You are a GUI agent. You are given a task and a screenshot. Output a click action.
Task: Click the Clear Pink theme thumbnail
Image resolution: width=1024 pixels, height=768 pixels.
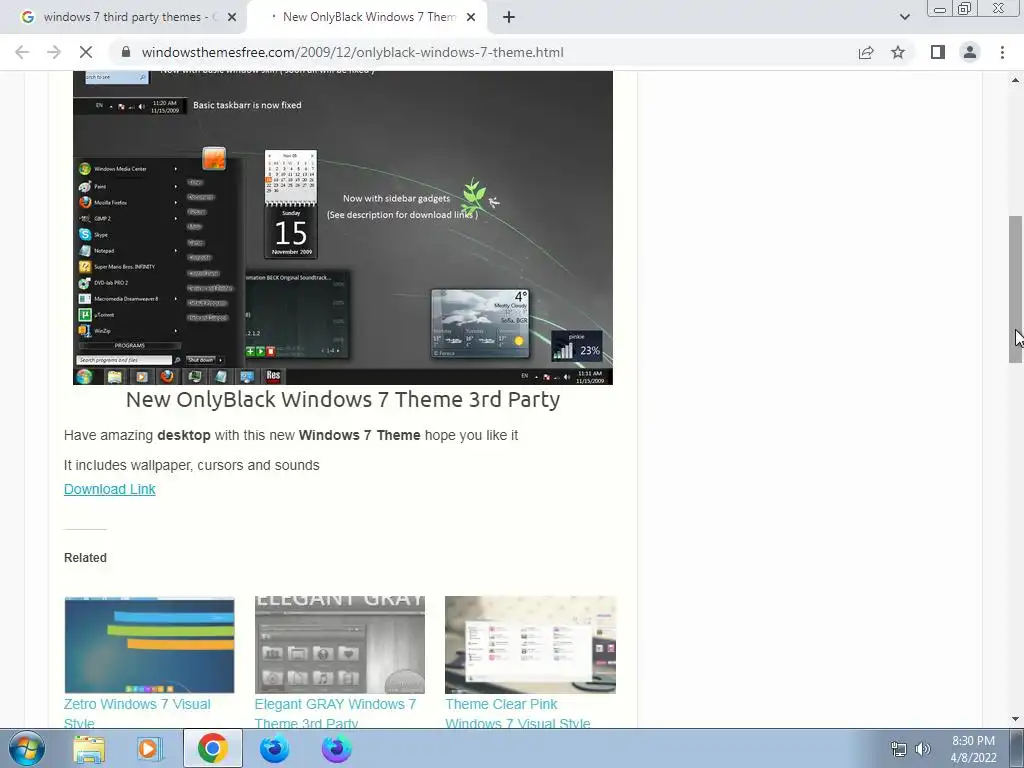click(530, 645)
